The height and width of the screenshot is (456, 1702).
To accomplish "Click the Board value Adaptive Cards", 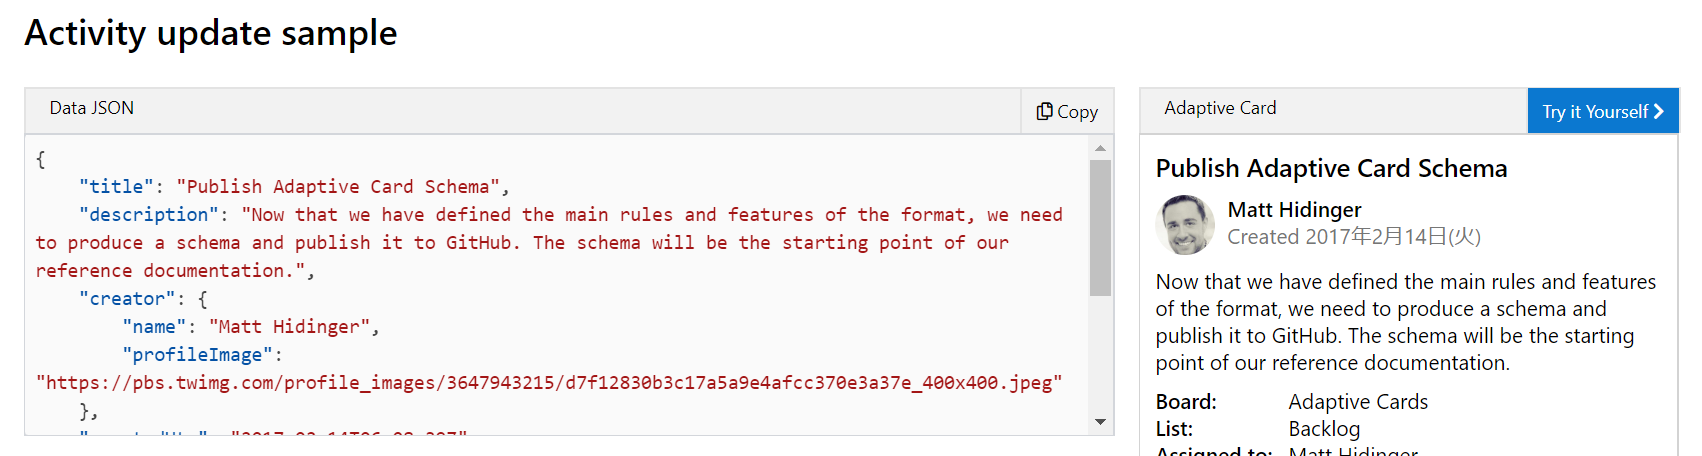I will 1358,402.
